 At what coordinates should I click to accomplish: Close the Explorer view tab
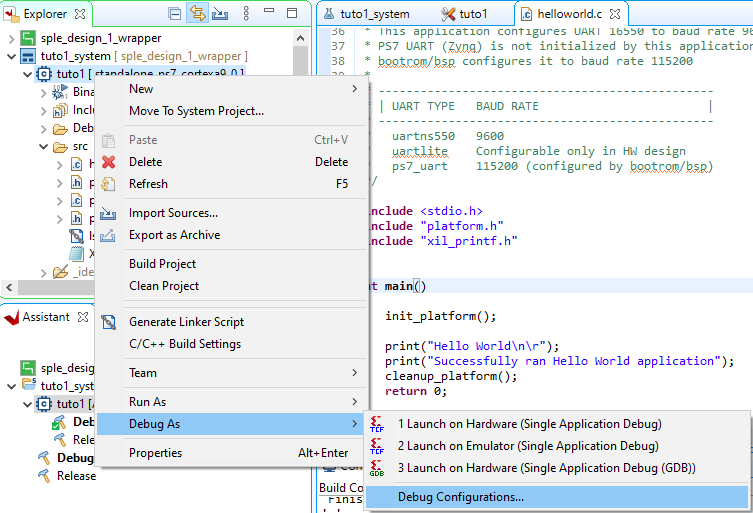coord(80,14)
